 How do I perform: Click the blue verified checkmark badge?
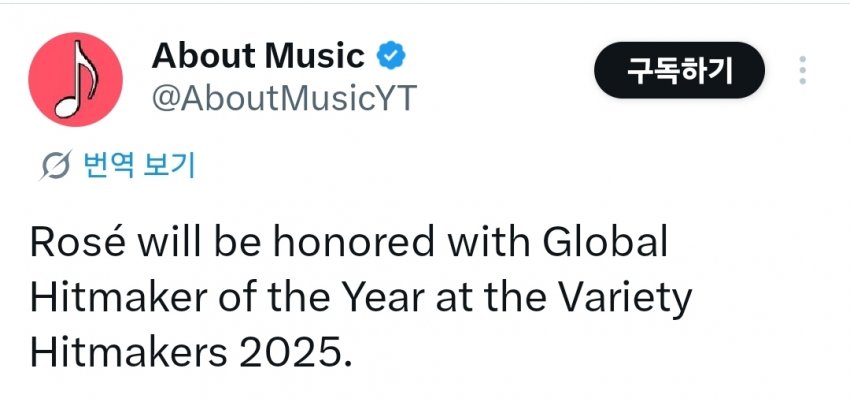pos(388,56)
